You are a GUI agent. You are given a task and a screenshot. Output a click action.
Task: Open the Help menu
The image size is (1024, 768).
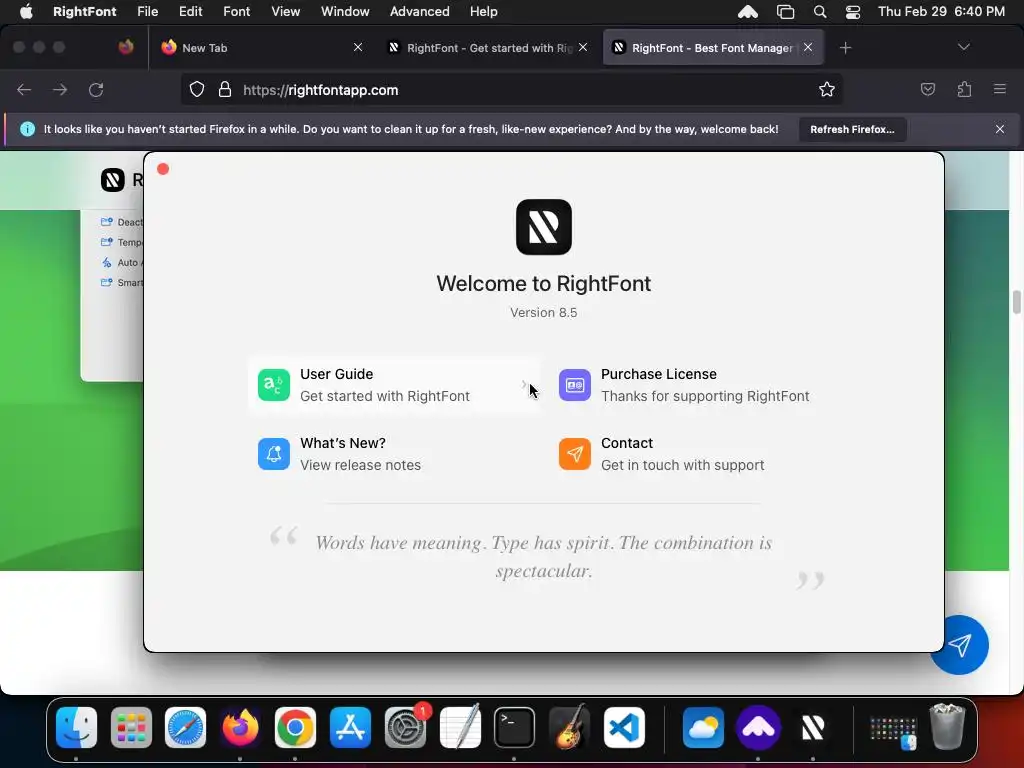(x=483, y=11)
